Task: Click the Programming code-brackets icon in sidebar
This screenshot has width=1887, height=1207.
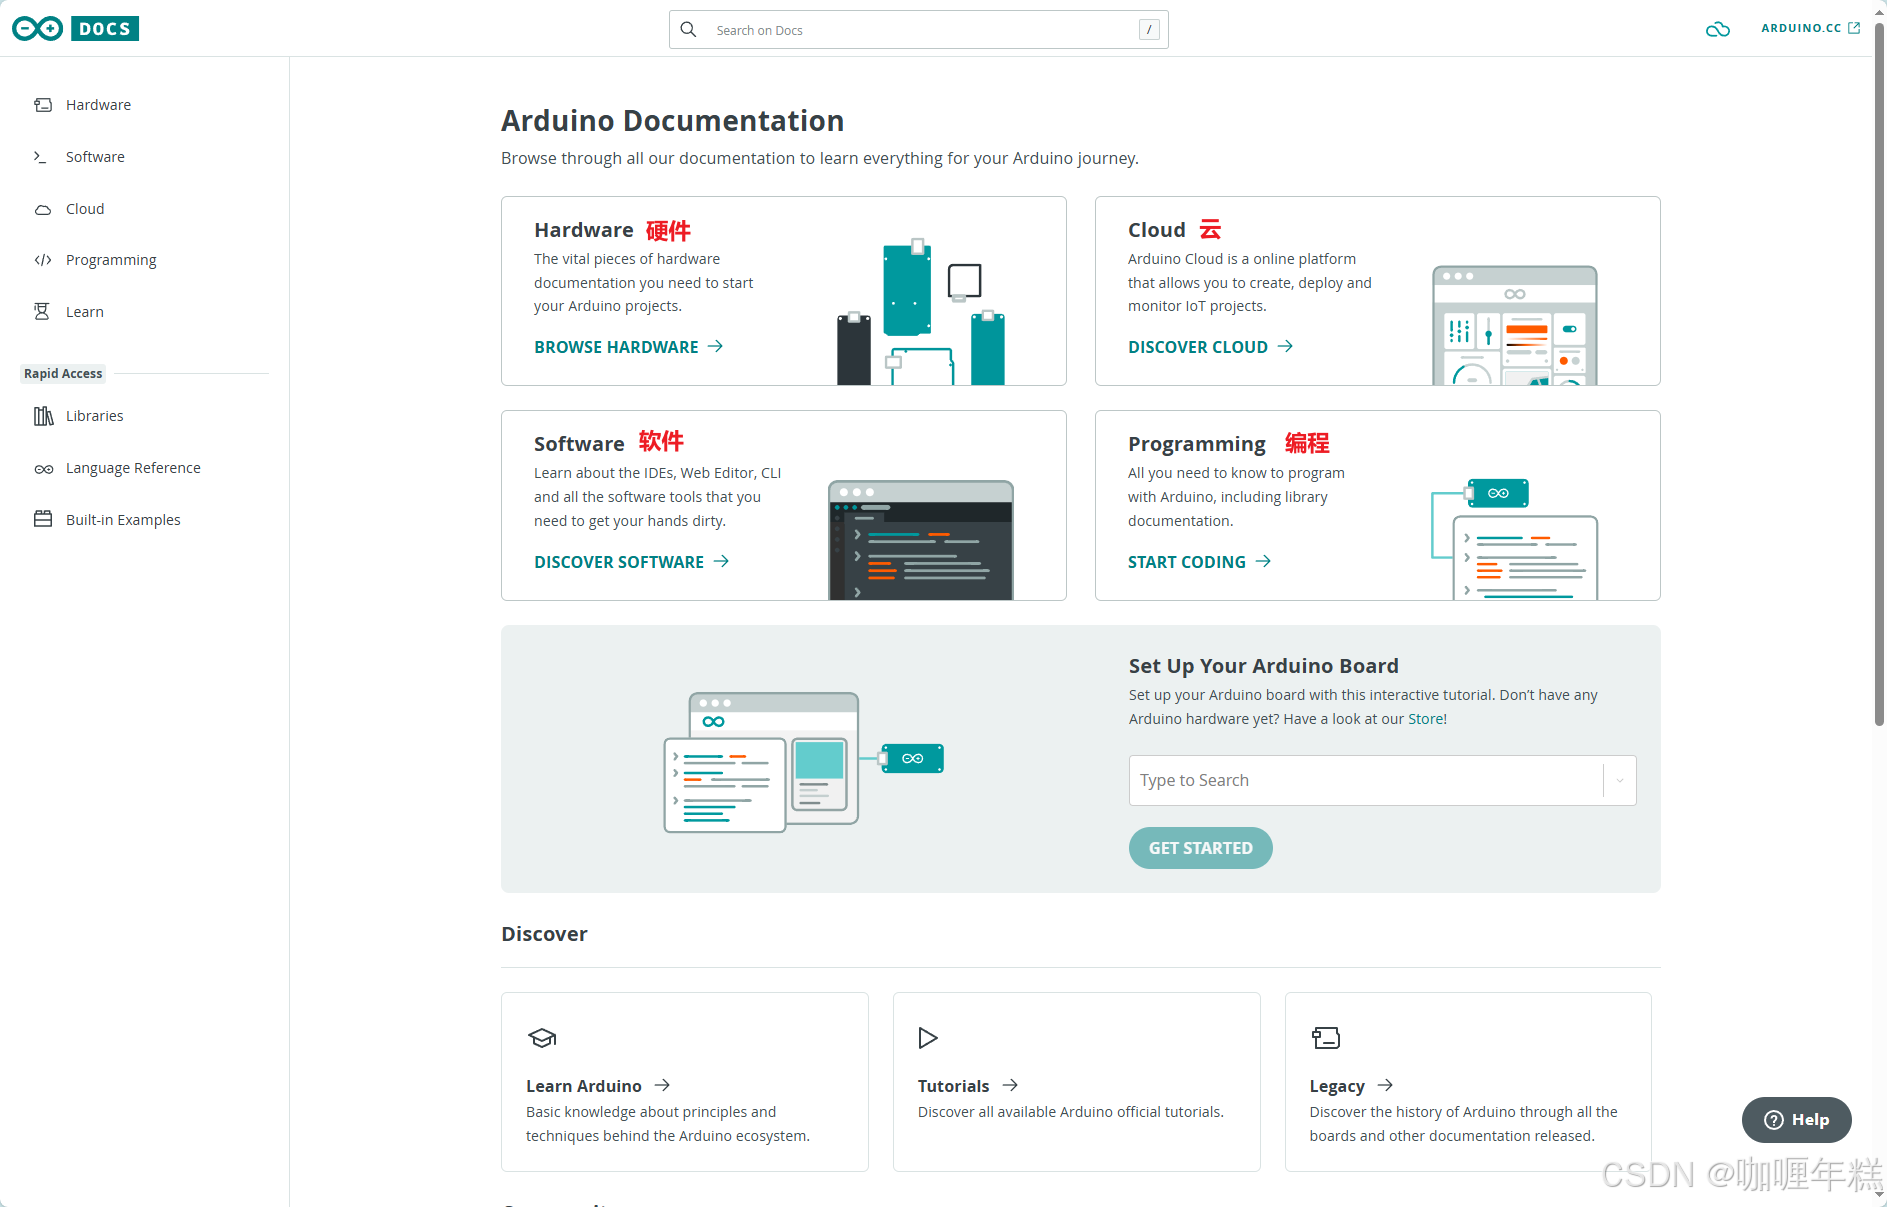Action: point(43,260)
